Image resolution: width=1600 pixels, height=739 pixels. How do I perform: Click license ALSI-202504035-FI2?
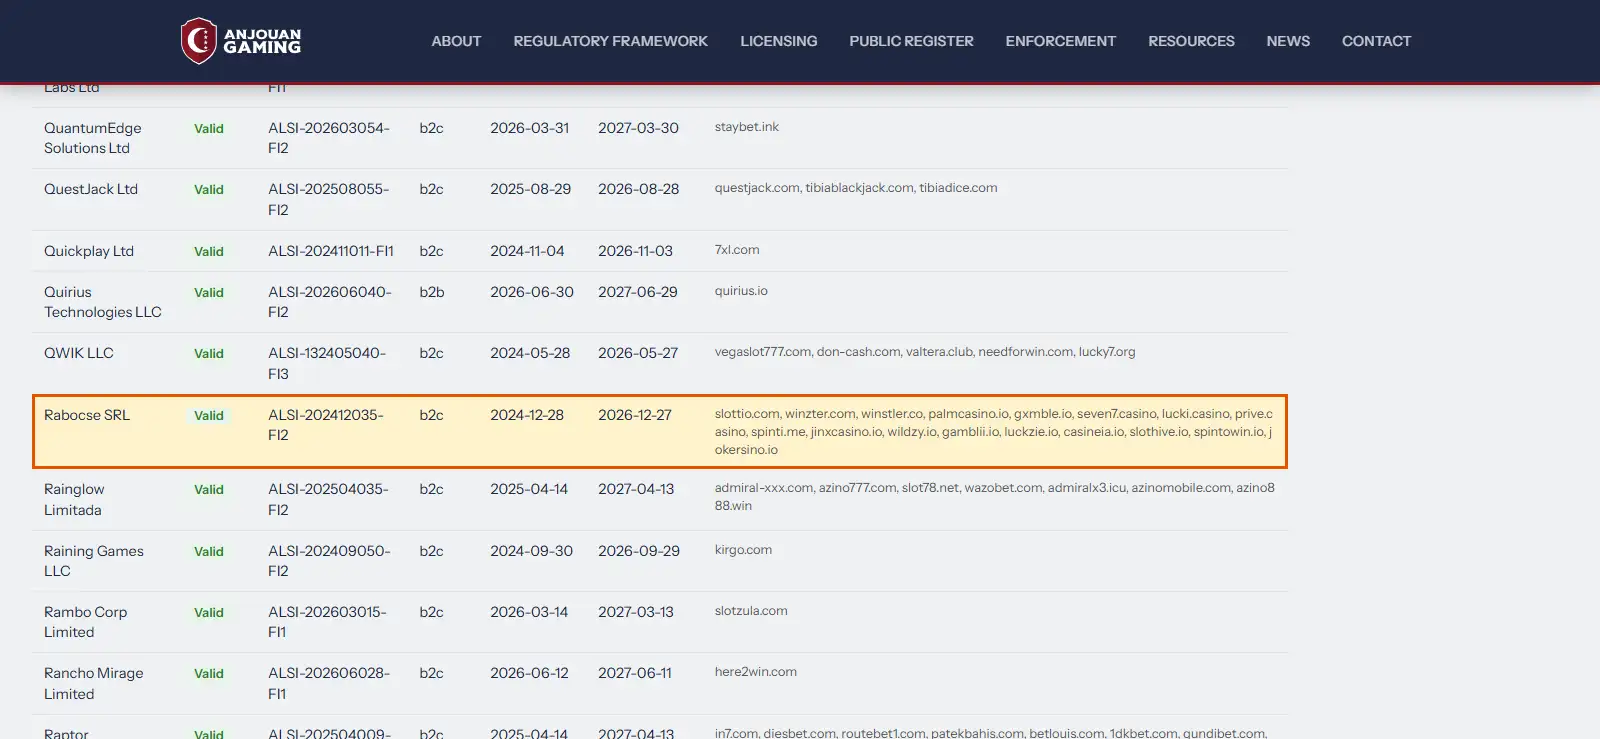[x=328, y=499]
